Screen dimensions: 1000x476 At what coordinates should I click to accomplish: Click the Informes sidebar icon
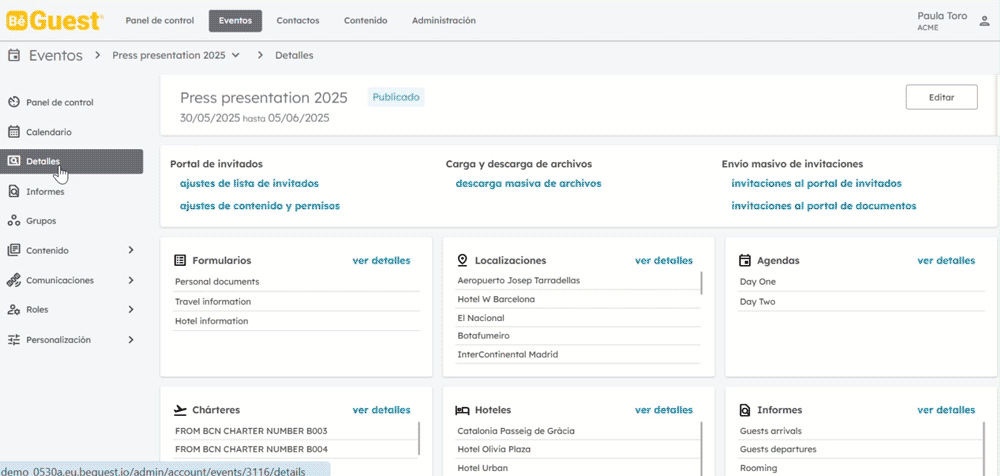pos(14,191)
